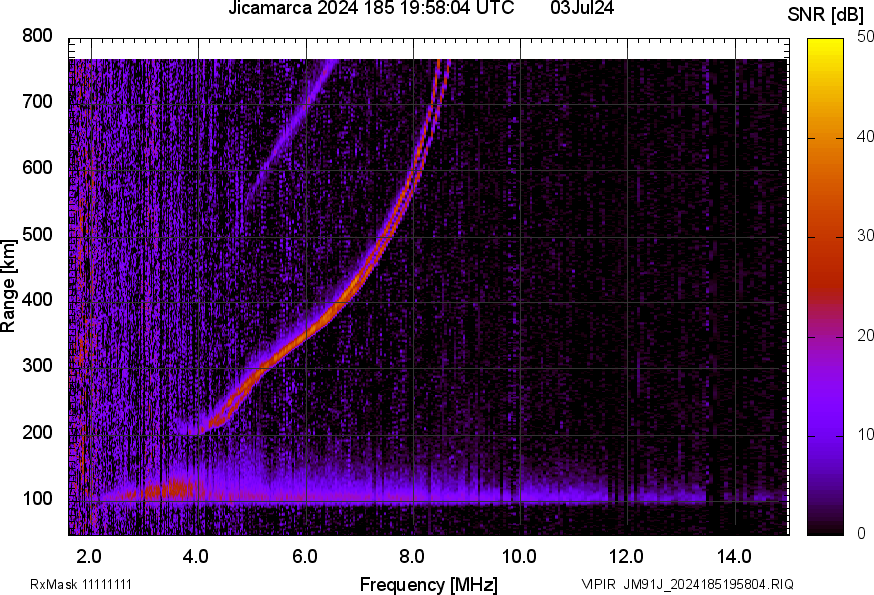
Task: Click the y-axis tick label '200'
Action: 37,432
